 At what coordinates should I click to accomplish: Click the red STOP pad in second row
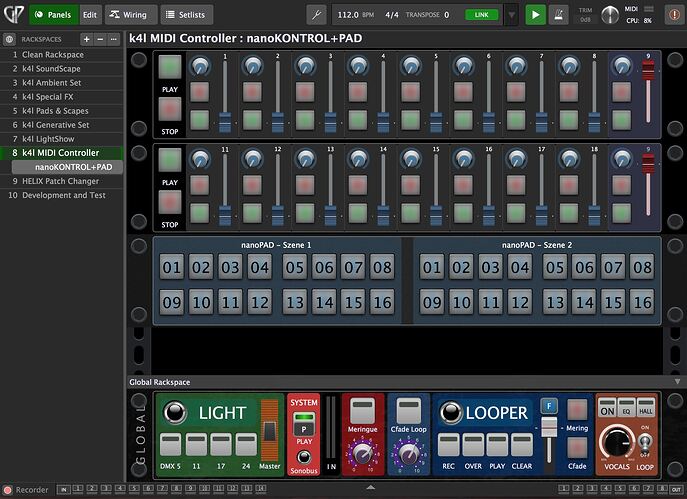coord(170,202)
